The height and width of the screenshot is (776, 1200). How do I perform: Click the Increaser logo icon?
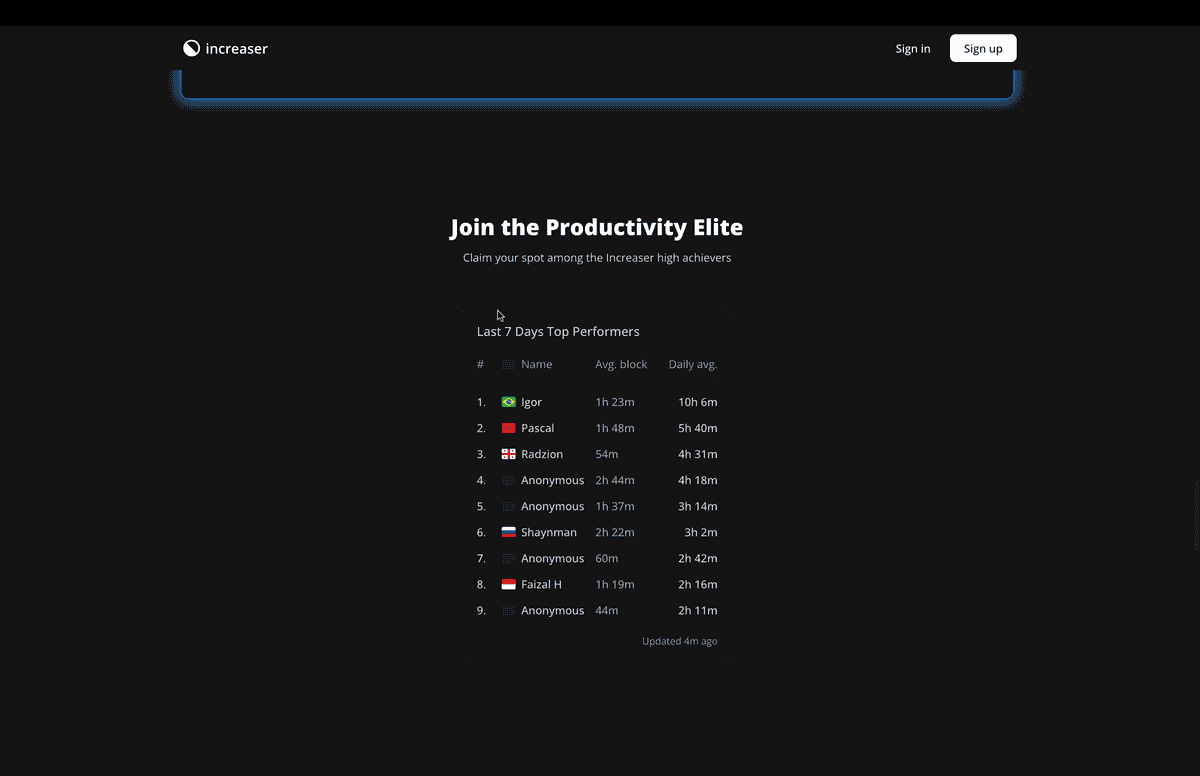coord(191,48)
